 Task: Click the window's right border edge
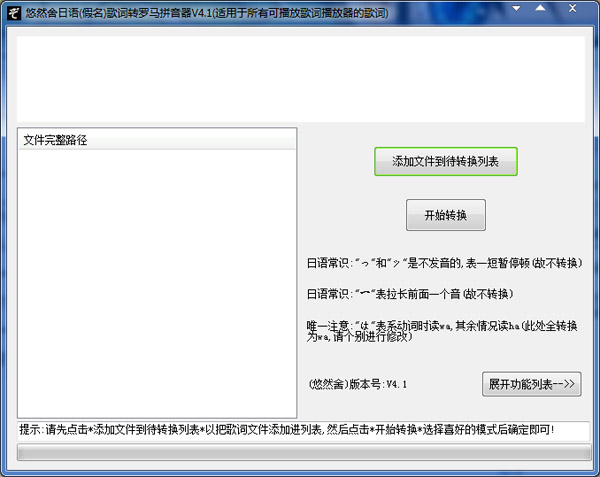coord(597,250)
